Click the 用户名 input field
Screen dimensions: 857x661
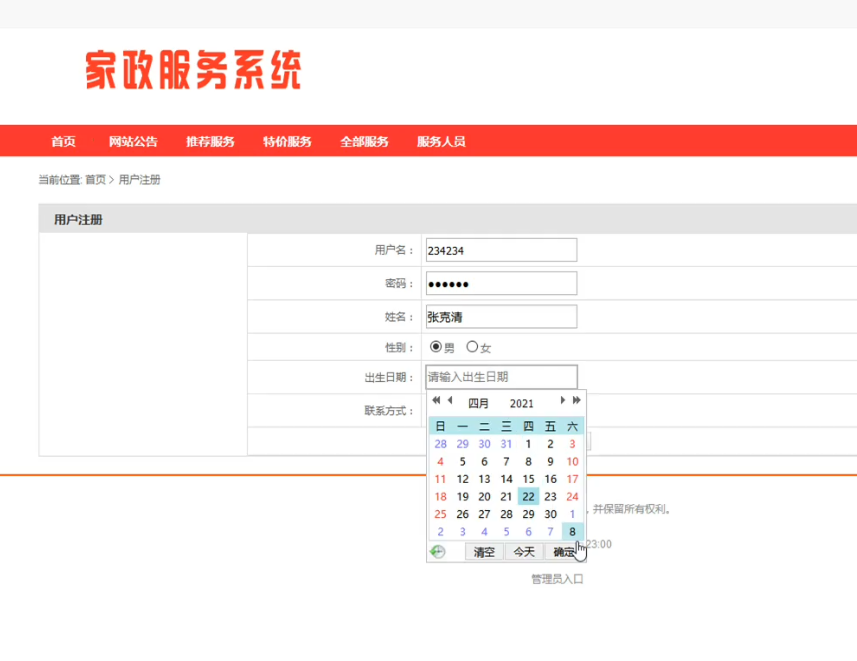tap(501, 250)
